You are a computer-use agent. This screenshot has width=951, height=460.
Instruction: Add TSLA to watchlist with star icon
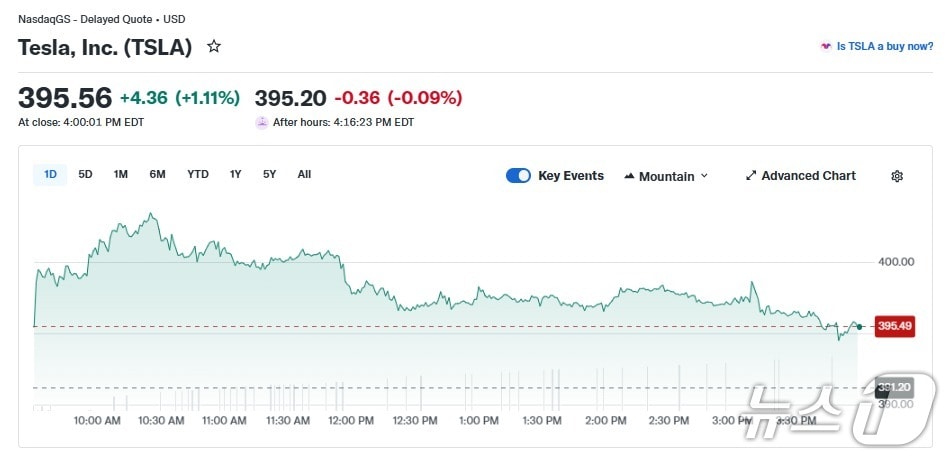pos(213,46)
